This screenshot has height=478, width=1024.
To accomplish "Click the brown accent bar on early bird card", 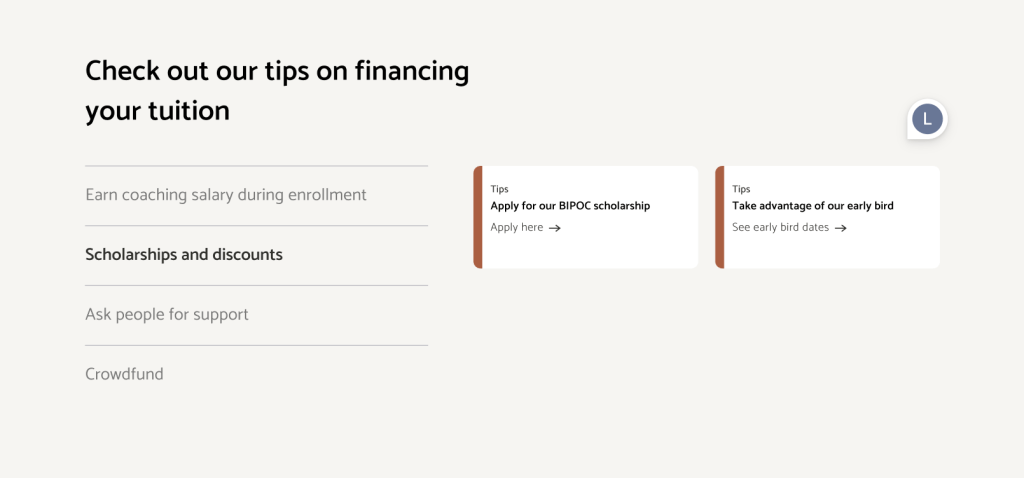I will (x=719, y=217).
